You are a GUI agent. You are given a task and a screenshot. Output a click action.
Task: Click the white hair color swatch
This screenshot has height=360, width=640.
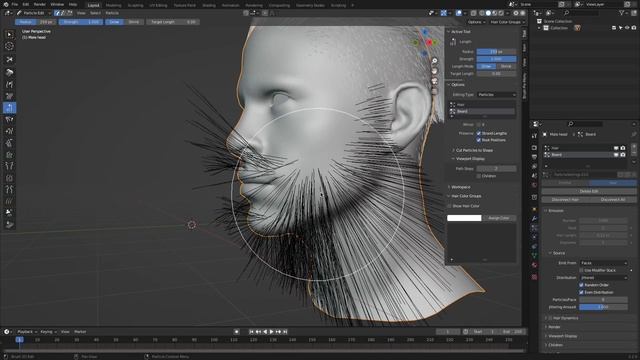[464, 218]
